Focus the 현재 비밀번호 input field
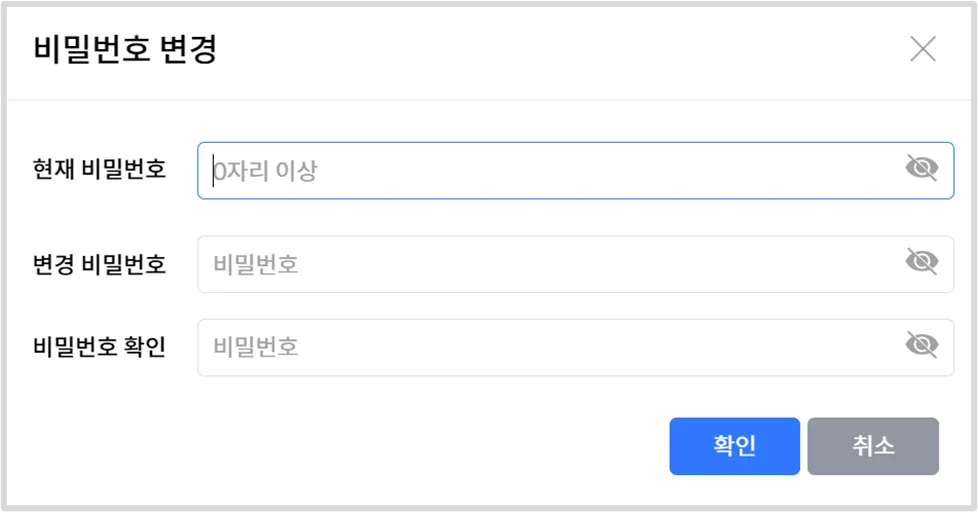The width and height of the screenshot is (978, 512). [x=550, y=171]
